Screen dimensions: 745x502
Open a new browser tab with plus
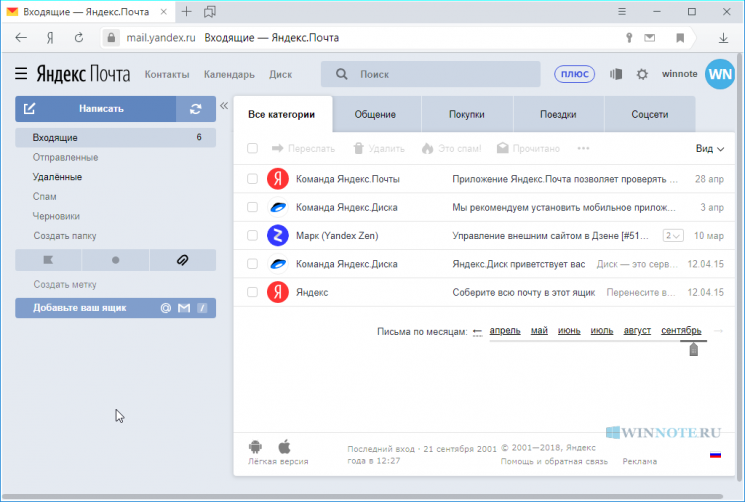[x=186, y=12]
